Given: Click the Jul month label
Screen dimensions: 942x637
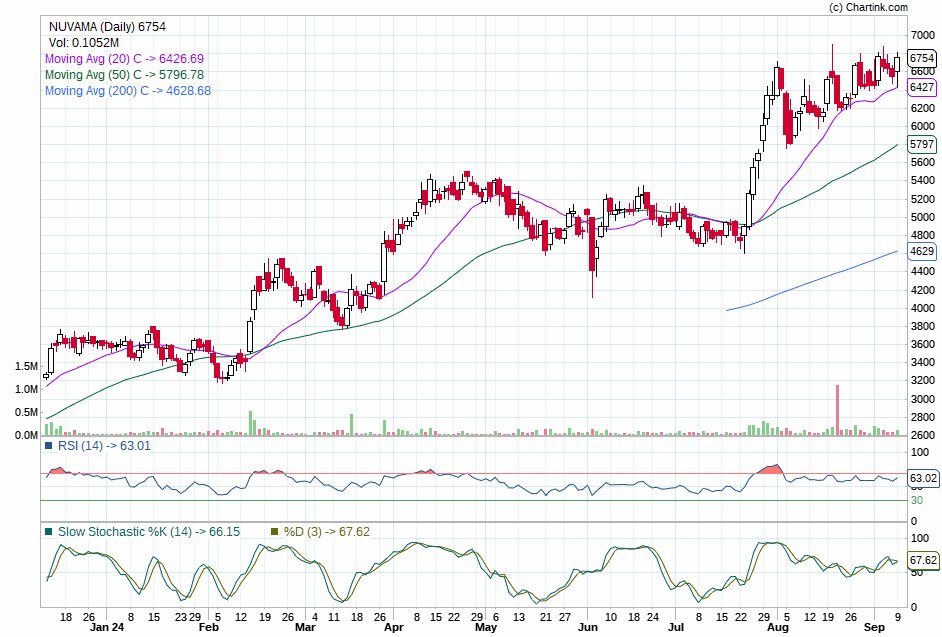Looking at the screenshot, I should [x=675, y=627].
